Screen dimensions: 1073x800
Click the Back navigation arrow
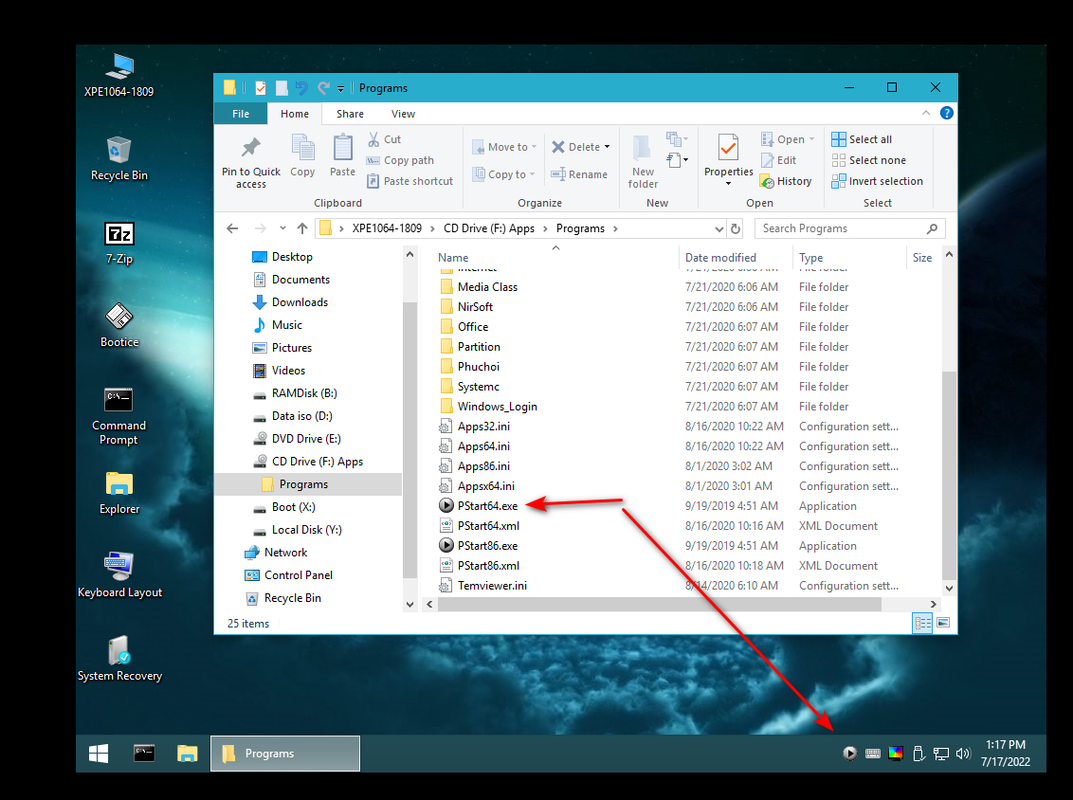233,229
